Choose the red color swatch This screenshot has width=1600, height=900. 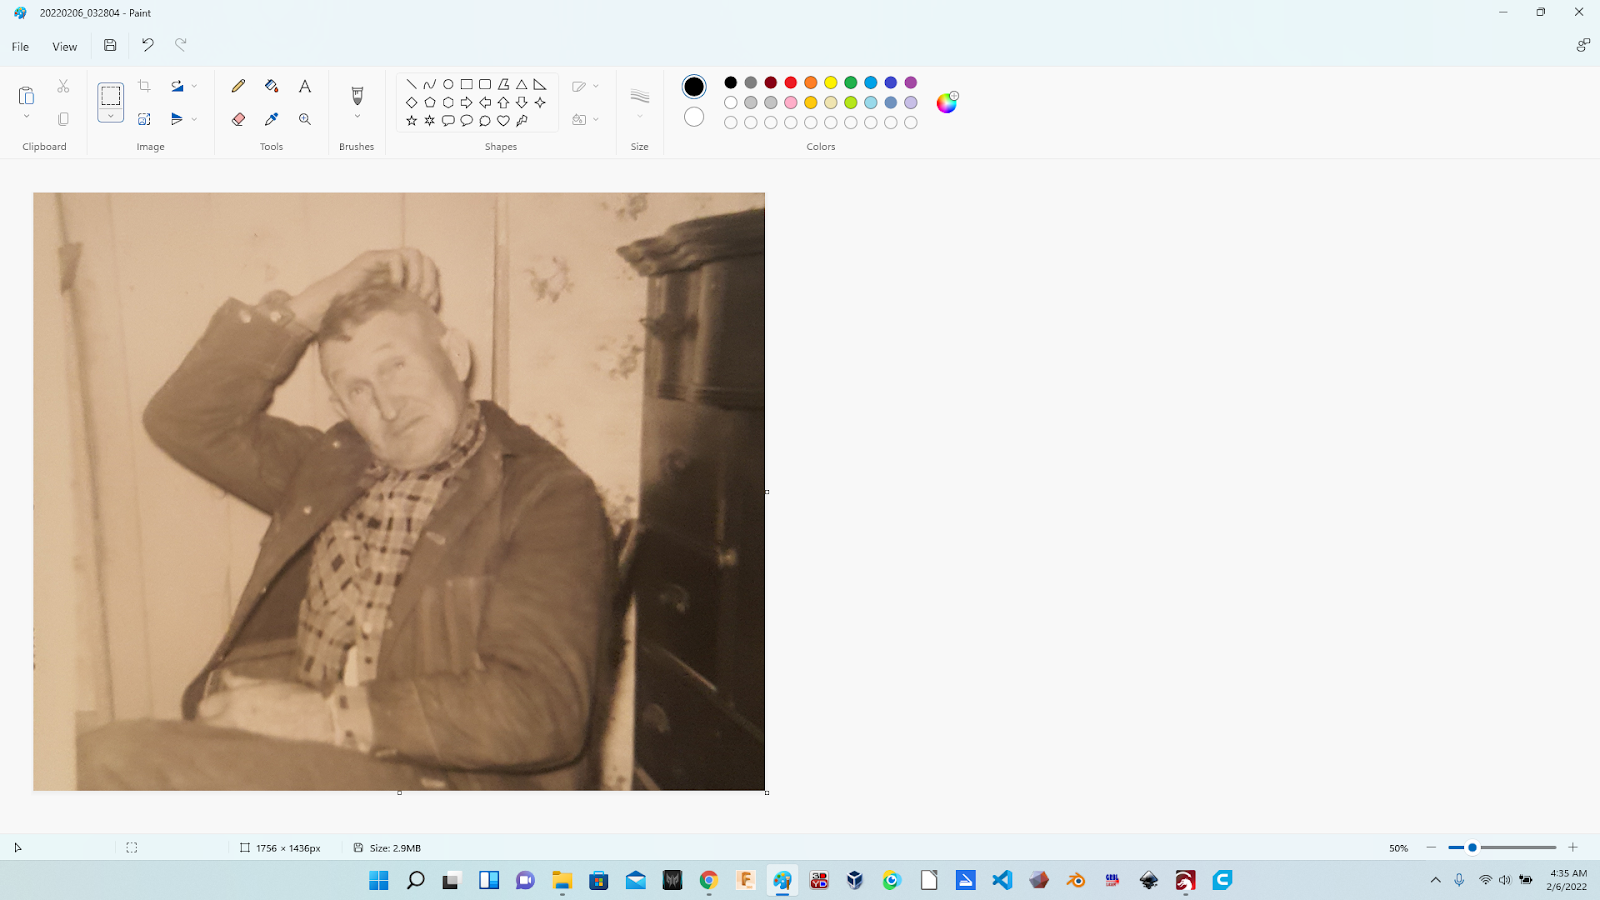click(791, 82)
